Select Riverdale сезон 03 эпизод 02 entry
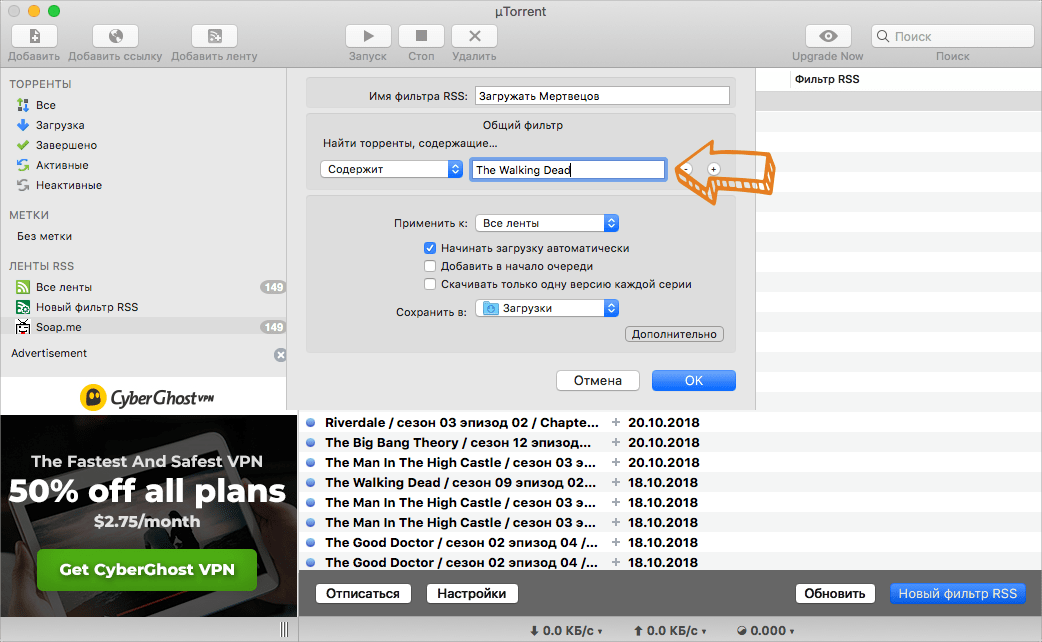The height and width of the screenshot is (642, 1042). click(461, 423)
